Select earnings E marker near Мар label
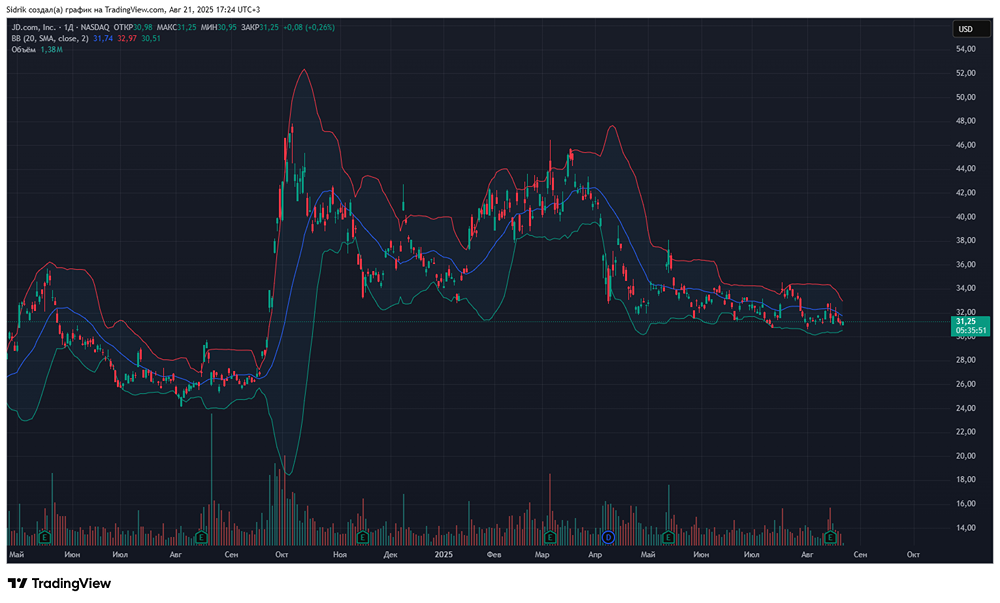Screen dimensions: 1000x603 click(551, 538)
